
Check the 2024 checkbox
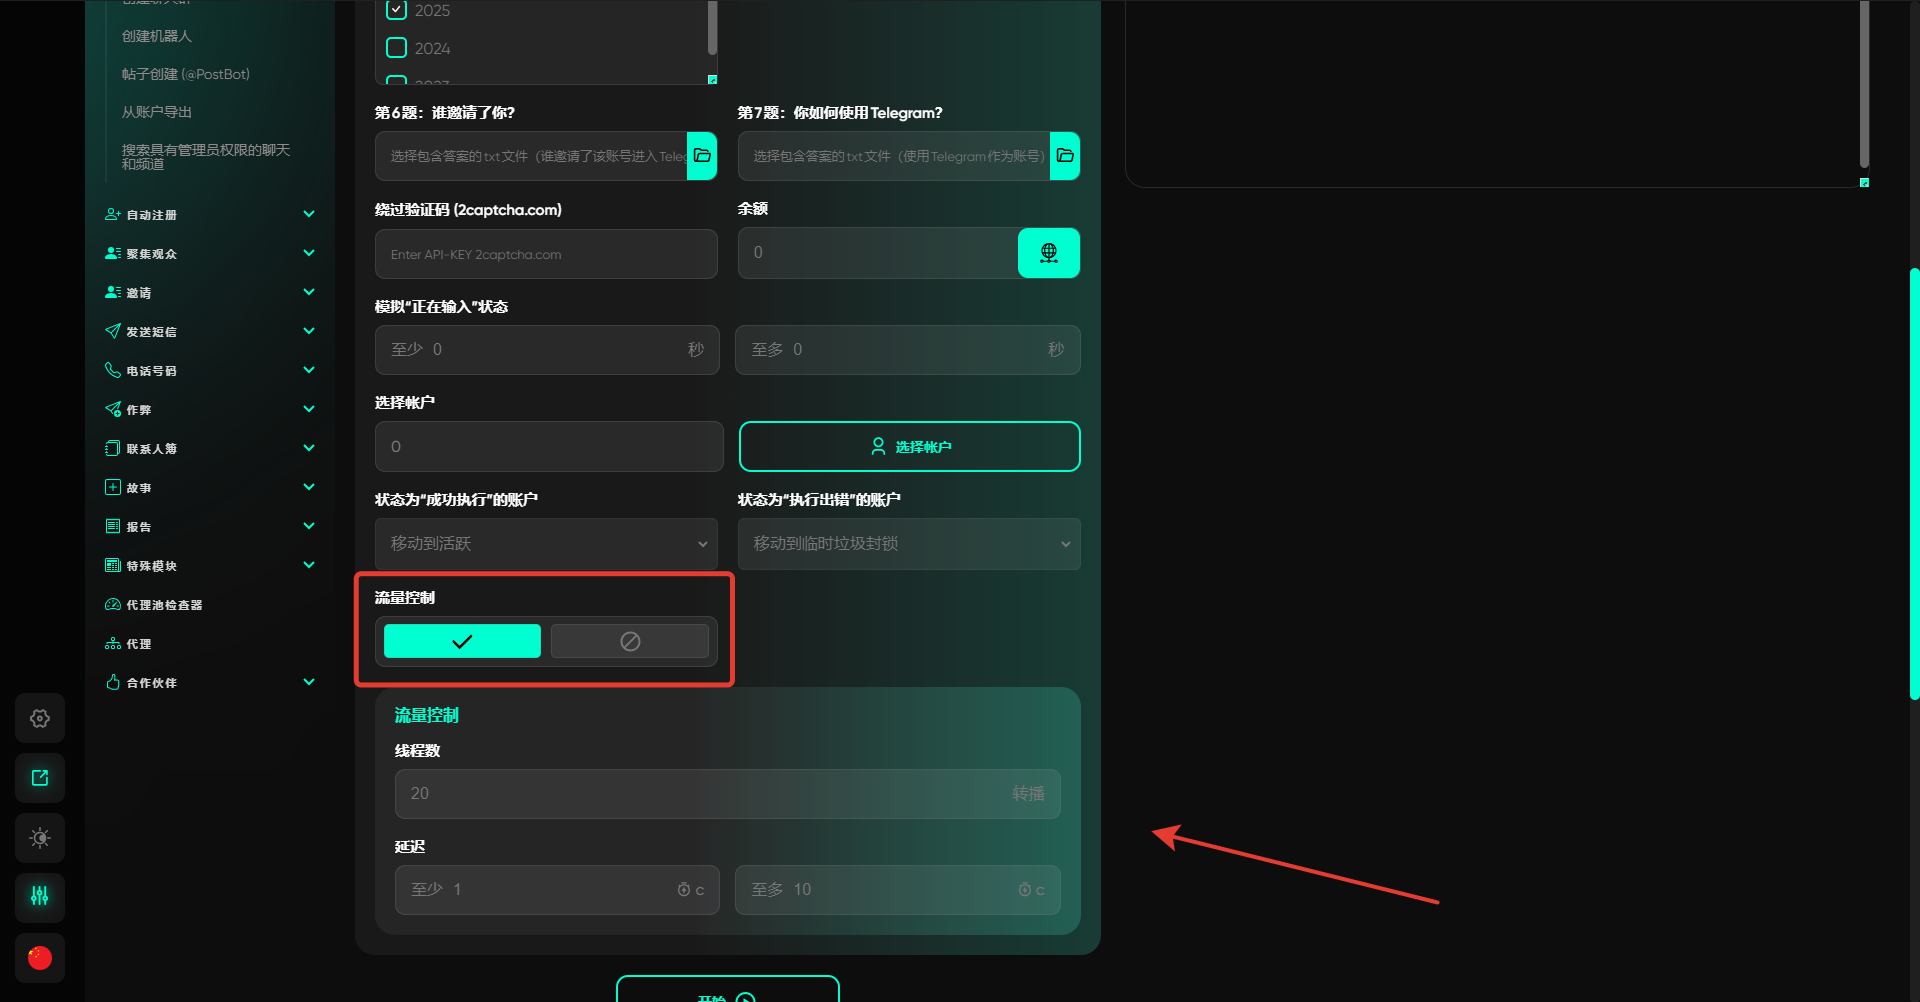click(397, 48)
